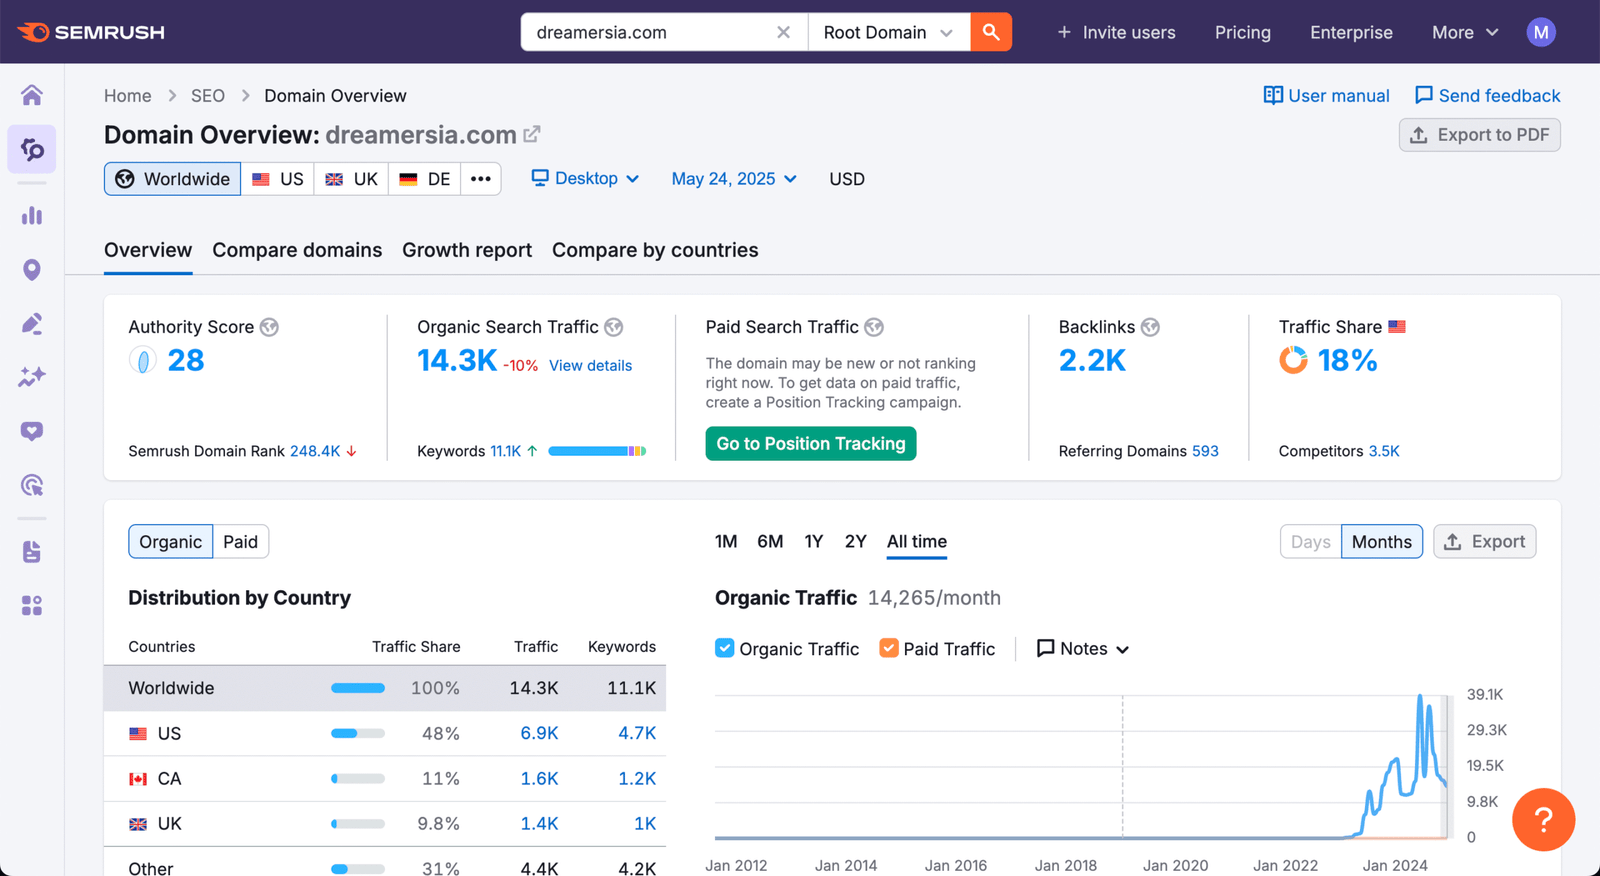Select the UK database
The height and width of the screenshot is (876, 1600).
(x=351, y=179)
